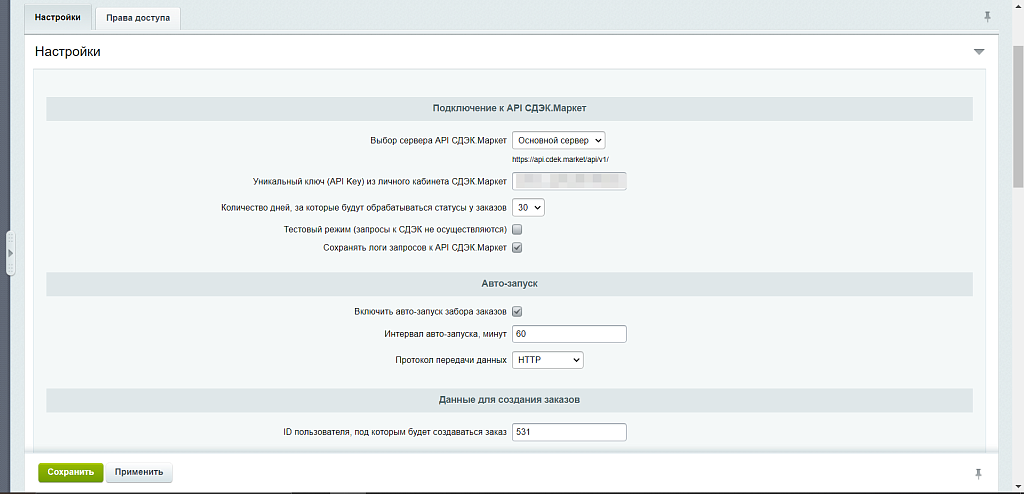Expand the left sidebar with the edge handle
1024x494 pixels.
click(10, 254)
